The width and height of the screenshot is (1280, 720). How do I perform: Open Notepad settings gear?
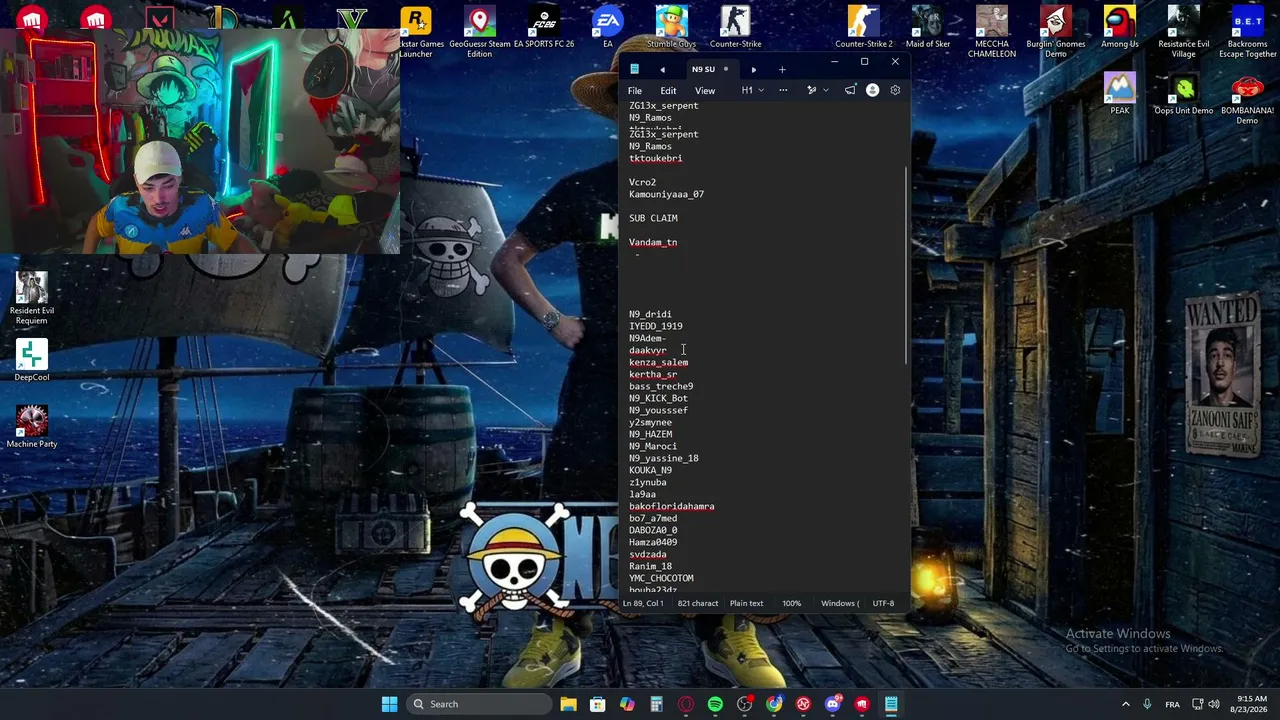point(895,90)
